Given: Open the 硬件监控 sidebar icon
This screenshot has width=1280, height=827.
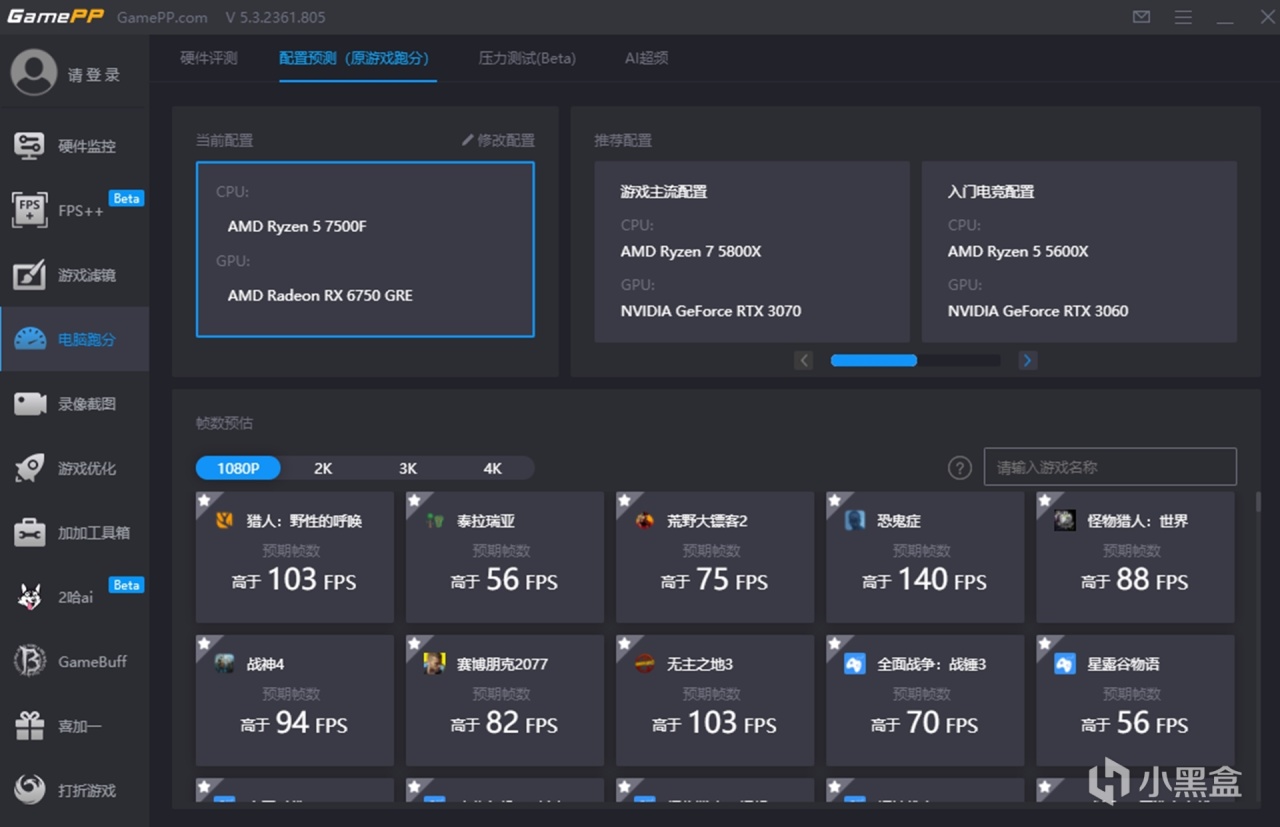Looking at the screenshot, I should tap(29, 146).
